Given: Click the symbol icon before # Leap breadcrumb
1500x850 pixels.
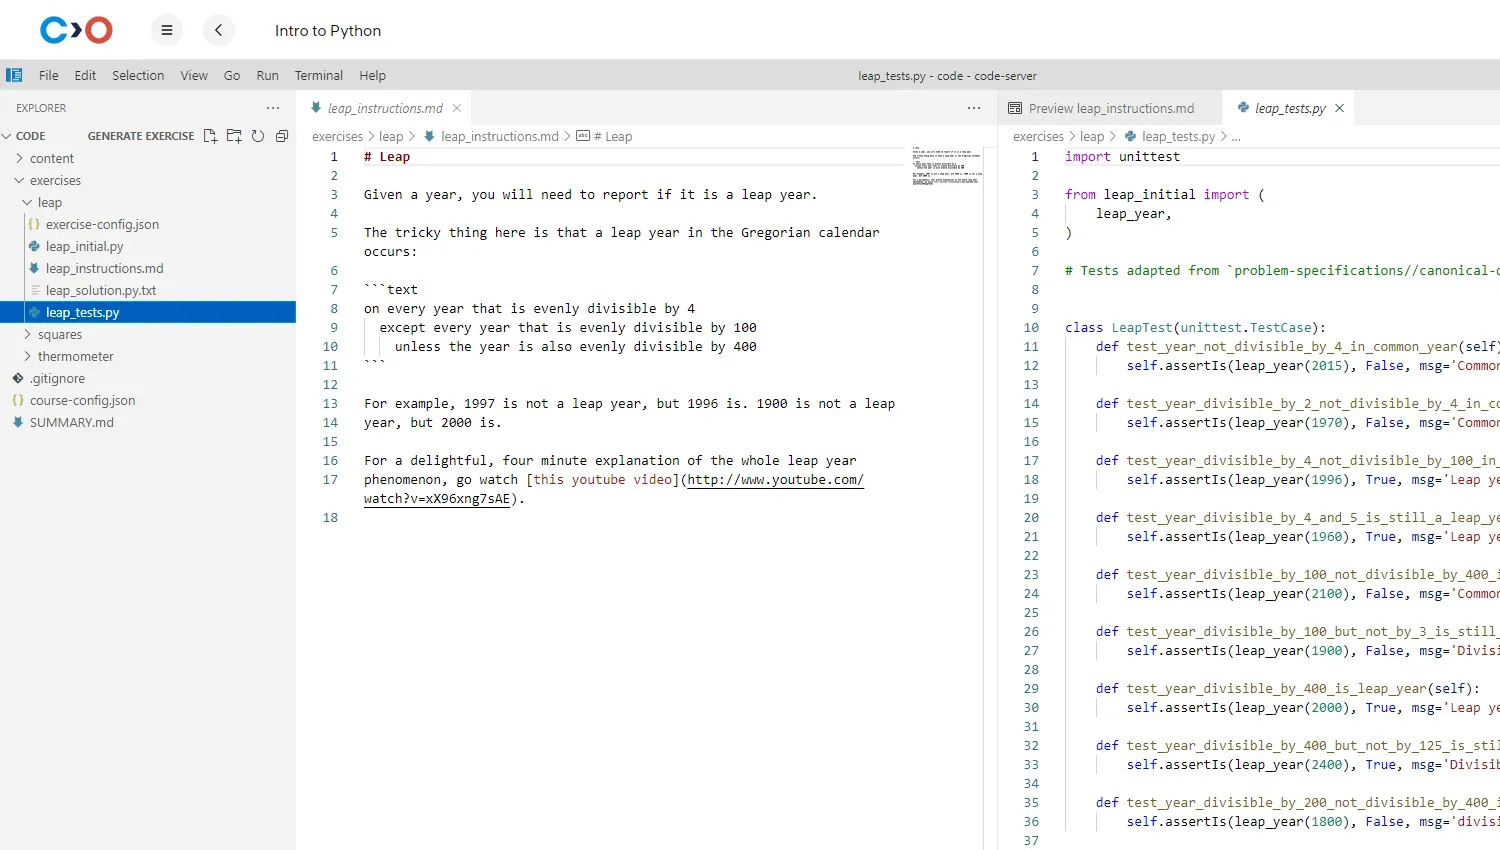Looking at the screenshot, I should 583,136.
